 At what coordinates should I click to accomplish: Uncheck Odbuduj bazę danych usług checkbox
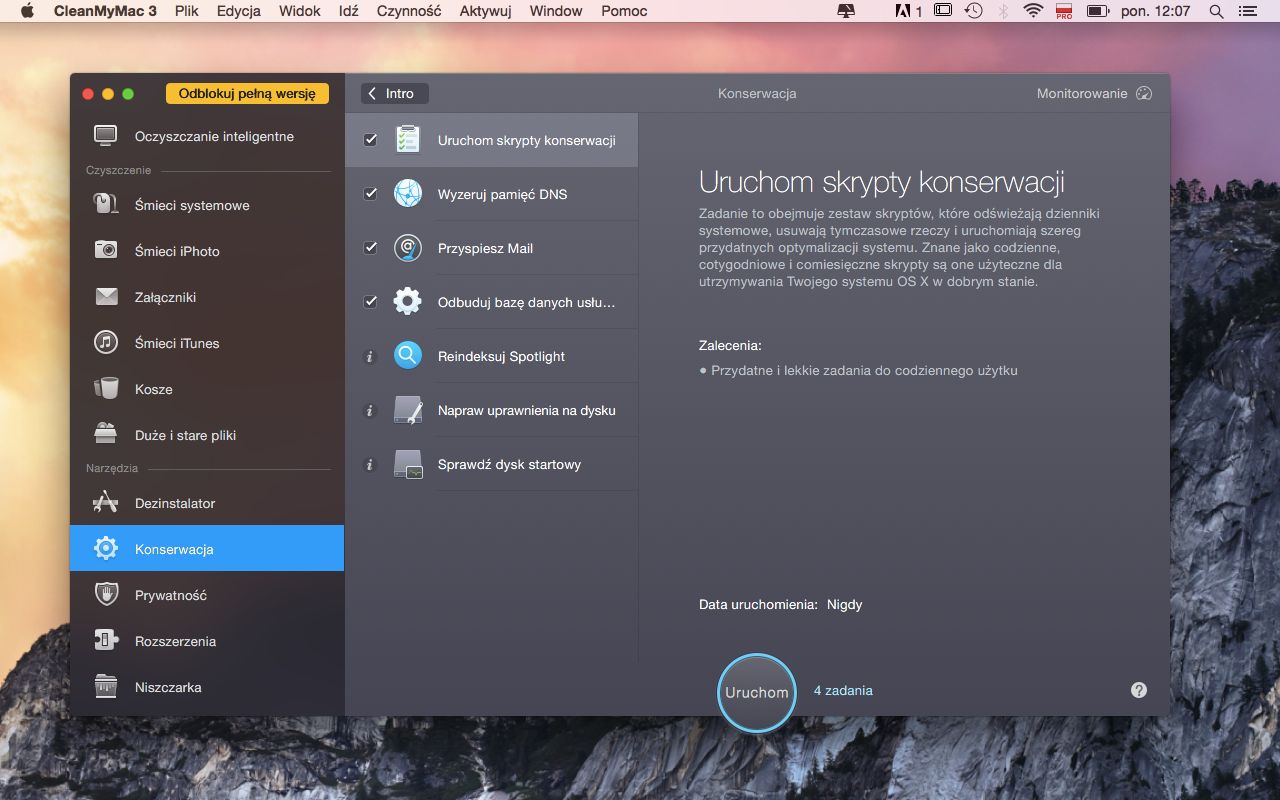click(x=370, y=302)
